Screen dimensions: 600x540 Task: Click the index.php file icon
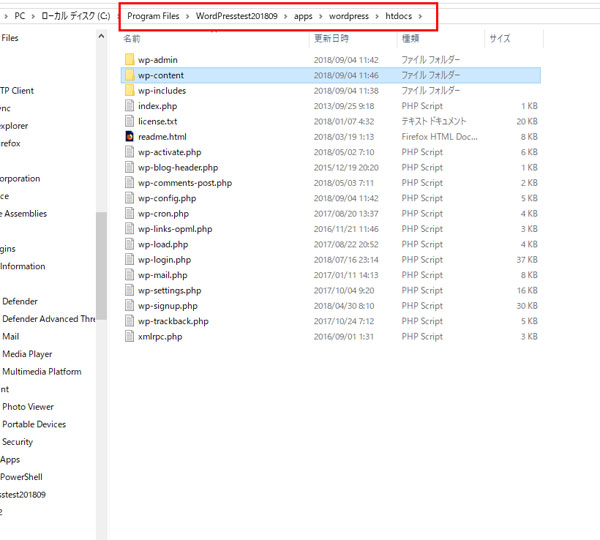click(129, 106)
